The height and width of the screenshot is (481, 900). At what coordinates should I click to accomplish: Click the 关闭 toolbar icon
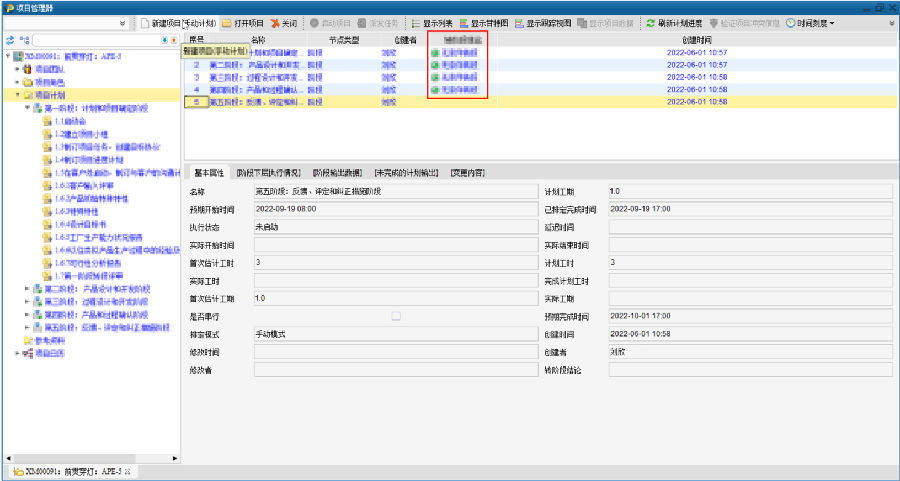[x=283, y=23]
